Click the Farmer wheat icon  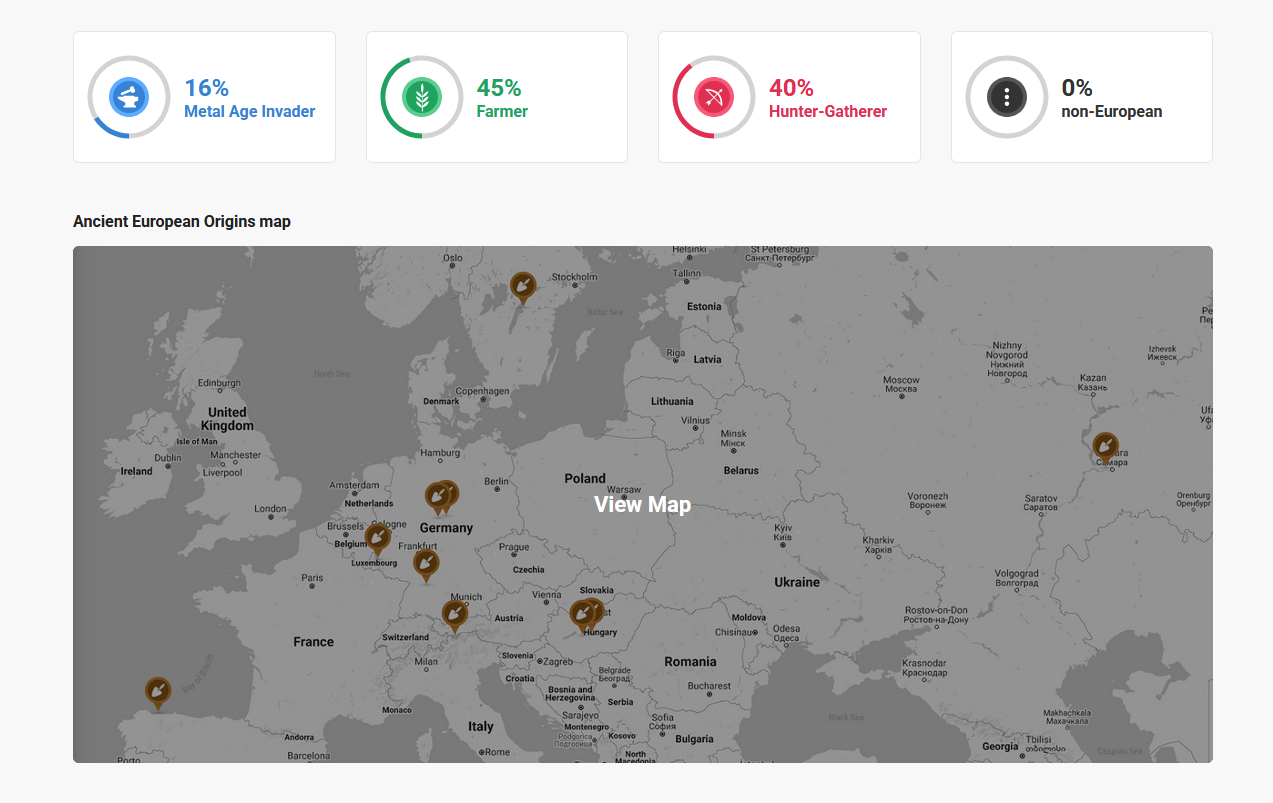pyautogui.click(x=421, y=97)
